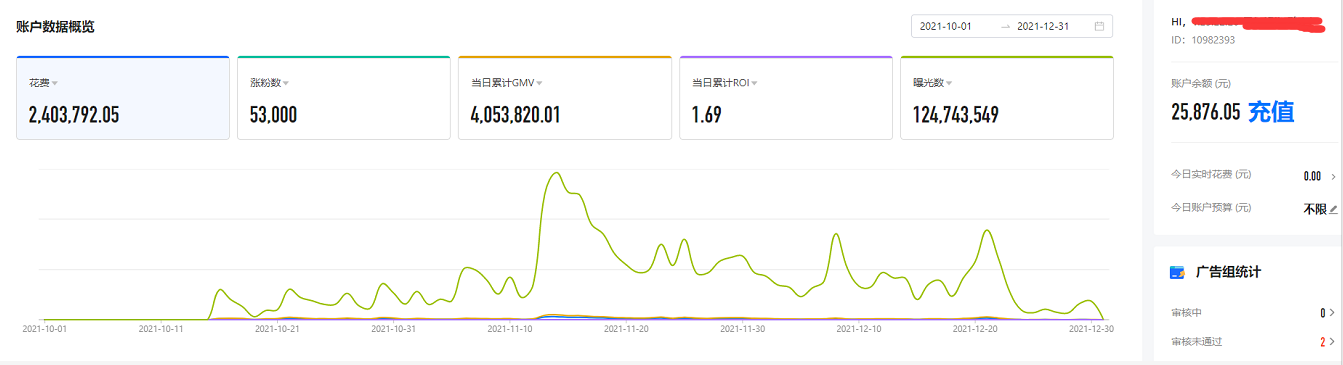This screenshot has height=365, width=1343.
Task: Click the 2021-11-30 axis label
Action: (x=743, y=328)
